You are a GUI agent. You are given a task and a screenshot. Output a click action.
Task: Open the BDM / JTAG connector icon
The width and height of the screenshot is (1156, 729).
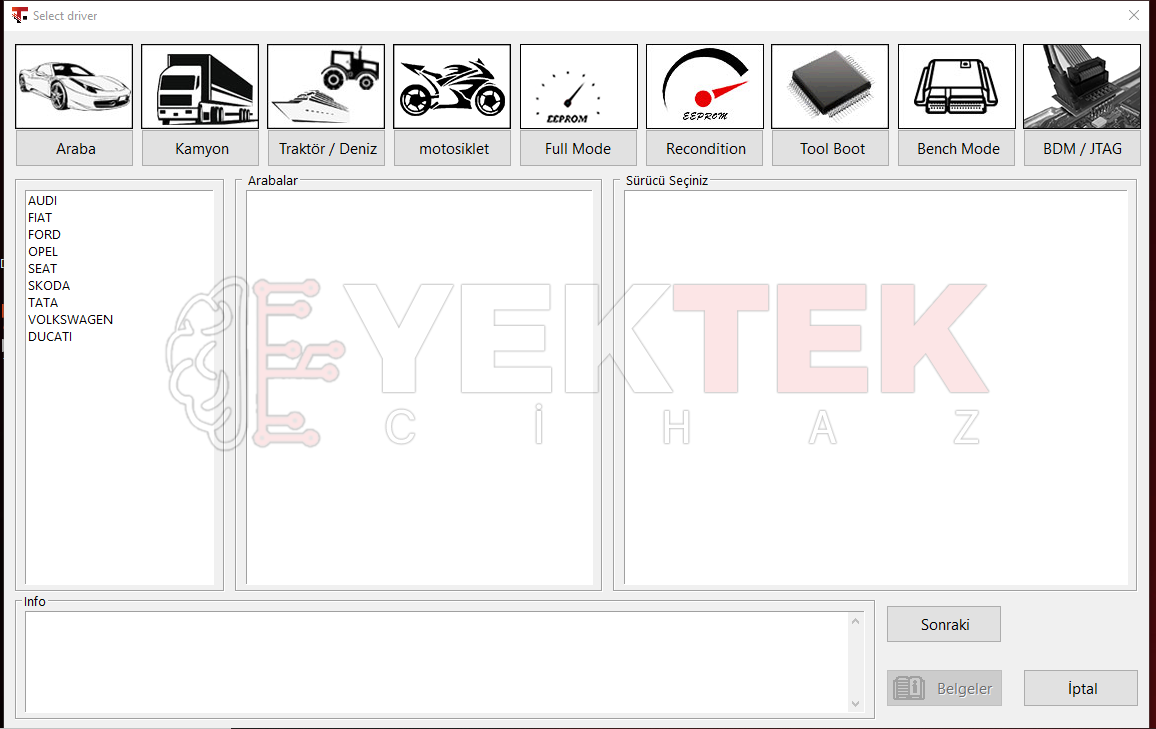[x=1082, y=86]
